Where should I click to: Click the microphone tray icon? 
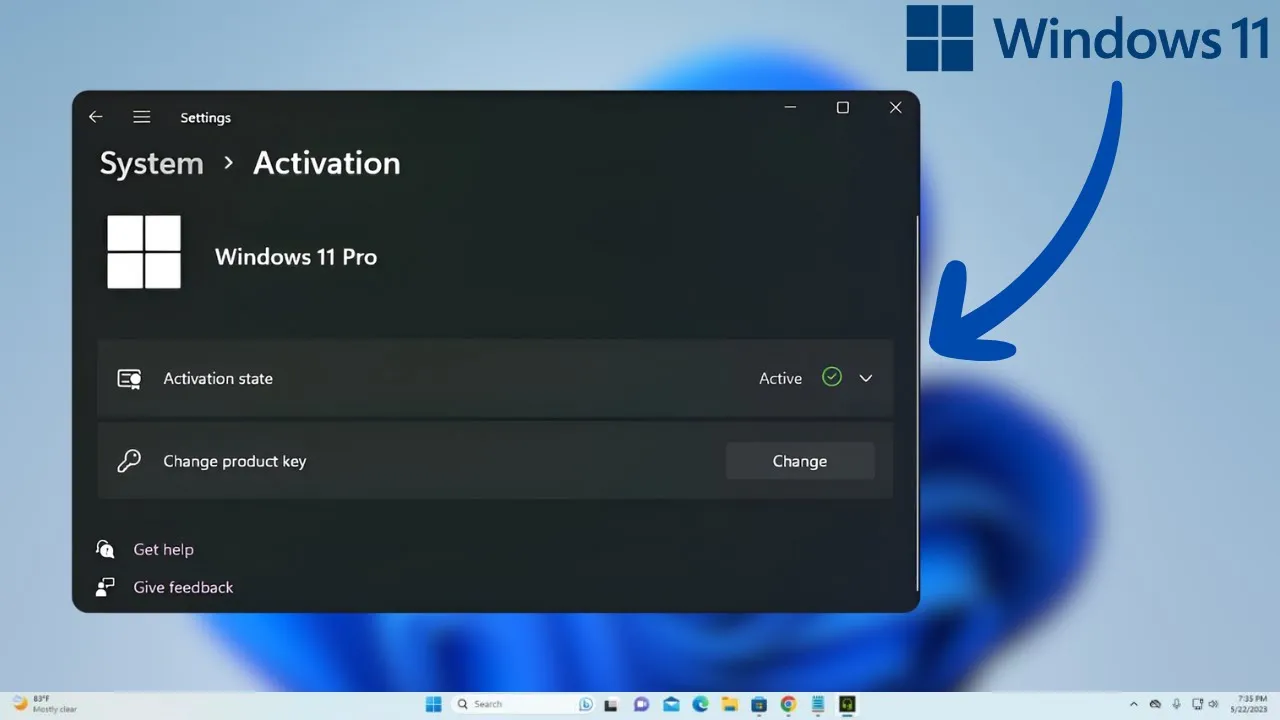pos(1177,704)
